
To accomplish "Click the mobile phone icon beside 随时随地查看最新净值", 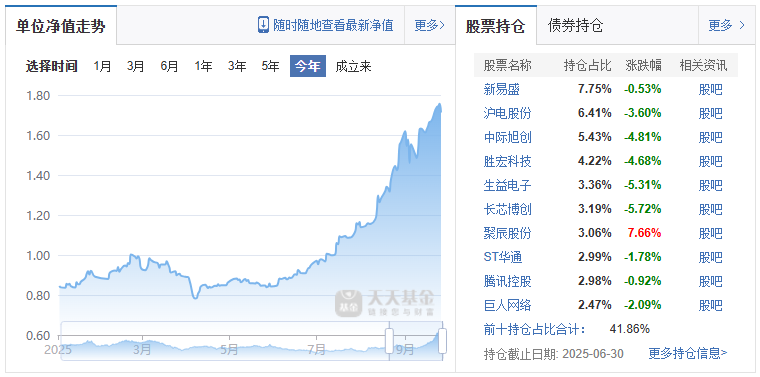I will pyautogui.click(x=263, y=25).
